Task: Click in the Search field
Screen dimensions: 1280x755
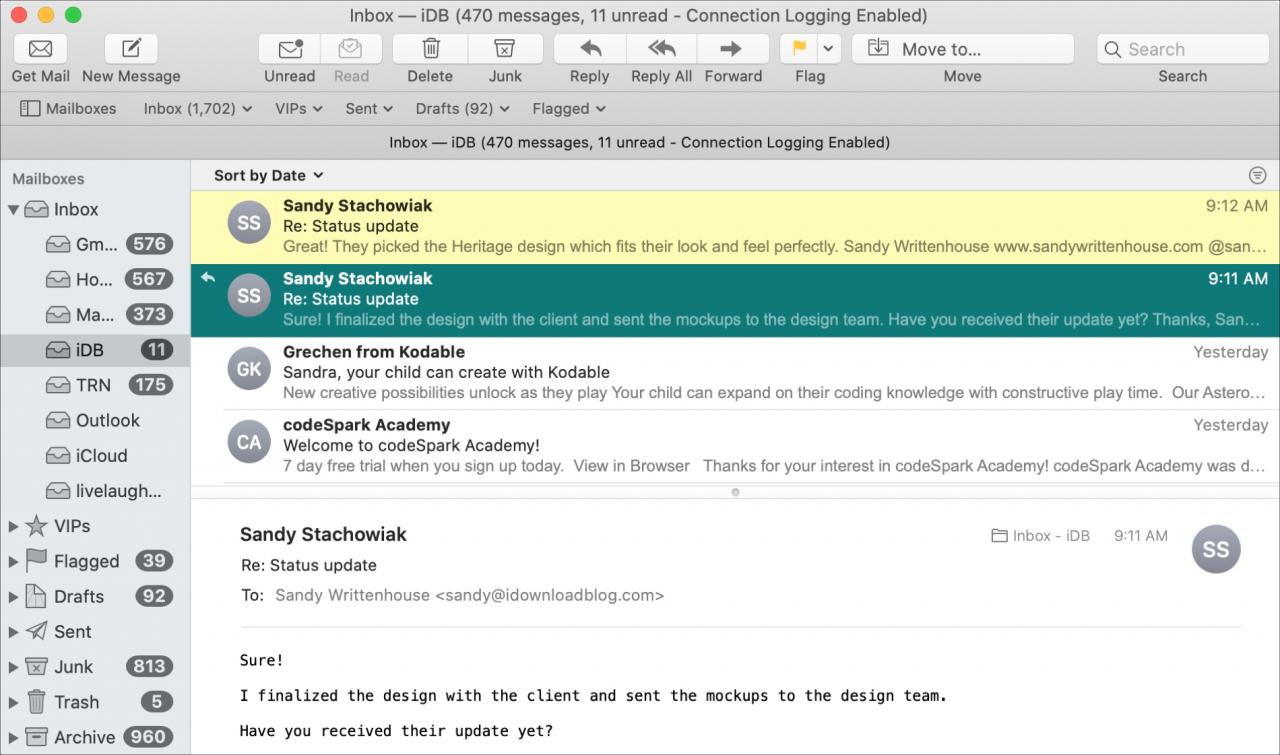Action: coord(1183,49)
